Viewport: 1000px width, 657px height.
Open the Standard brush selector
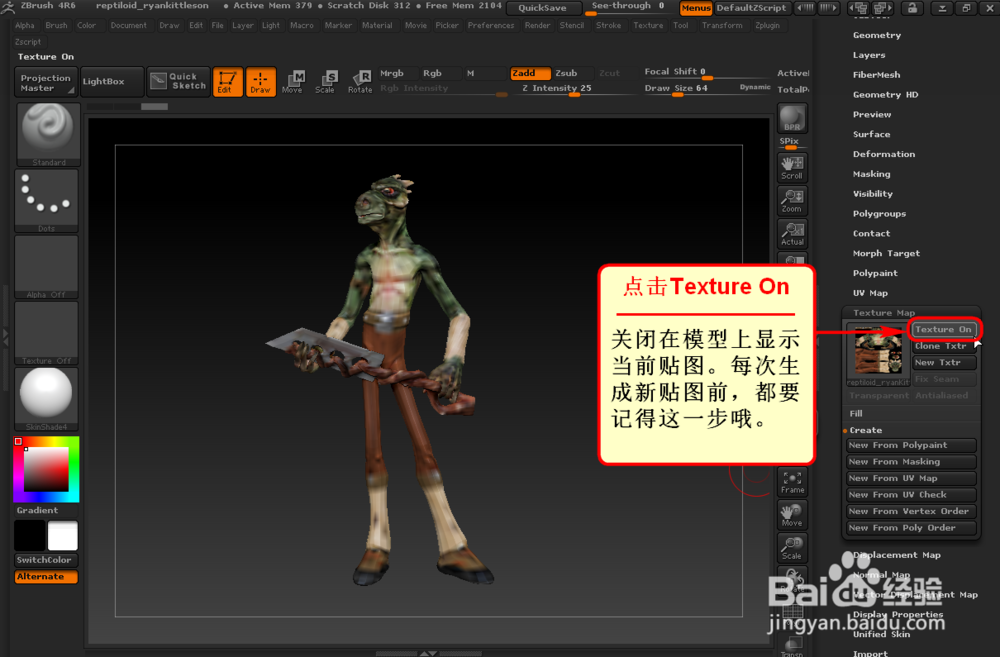47,135
